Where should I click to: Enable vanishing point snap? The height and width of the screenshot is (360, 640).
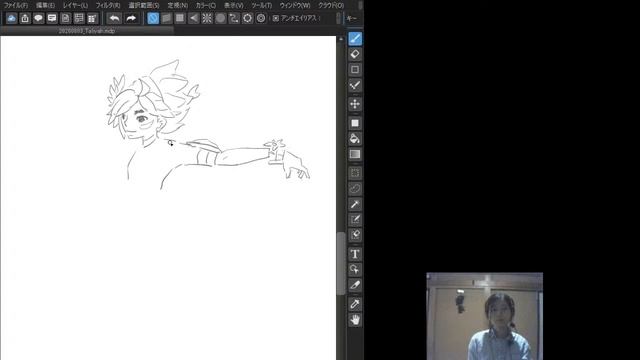coord(193,18)
